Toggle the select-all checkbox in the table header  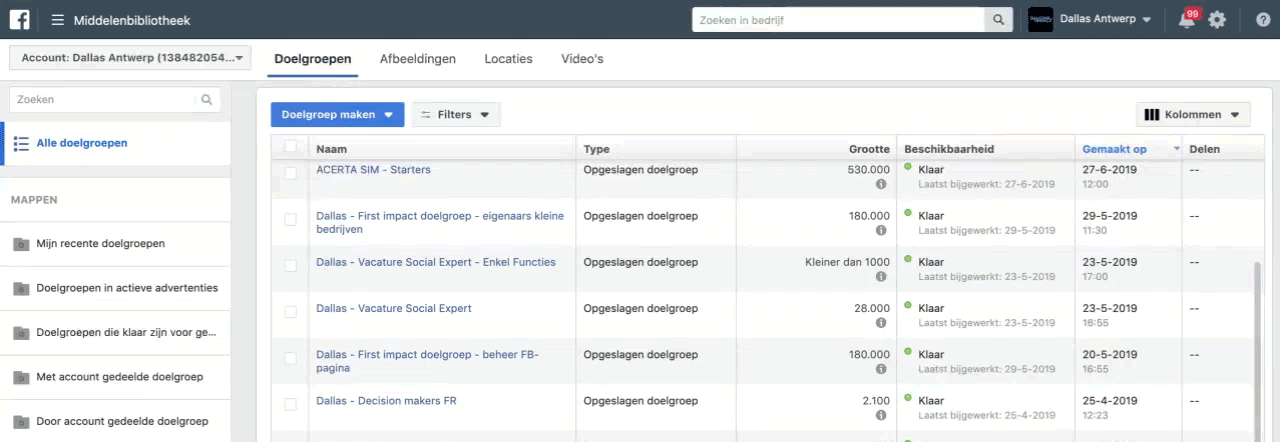[291, 148]
